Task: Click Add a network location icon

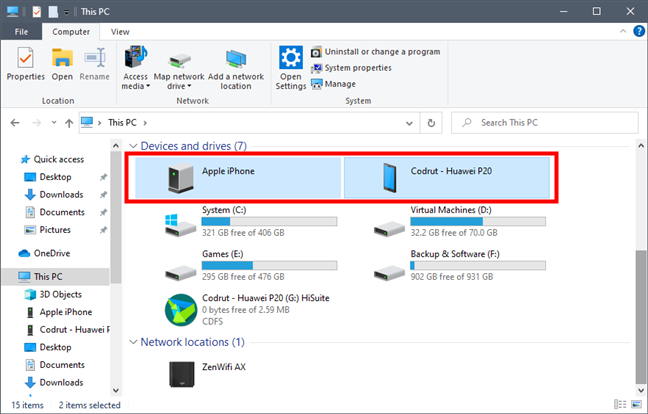Action: click(236, 65)
